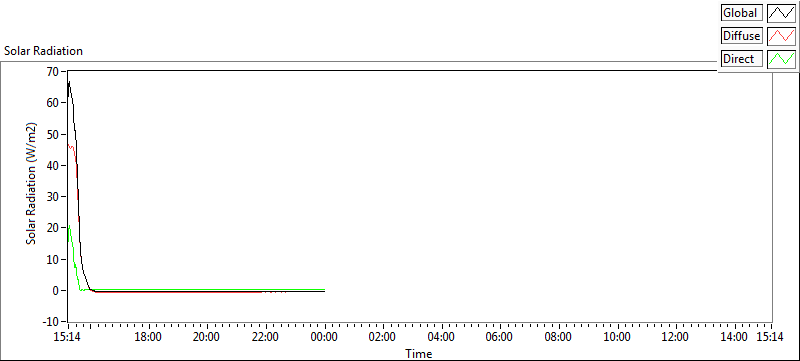The image size is (800, 361).
Task: Click the 40 y-axis tick label
Action: (54, 165)
